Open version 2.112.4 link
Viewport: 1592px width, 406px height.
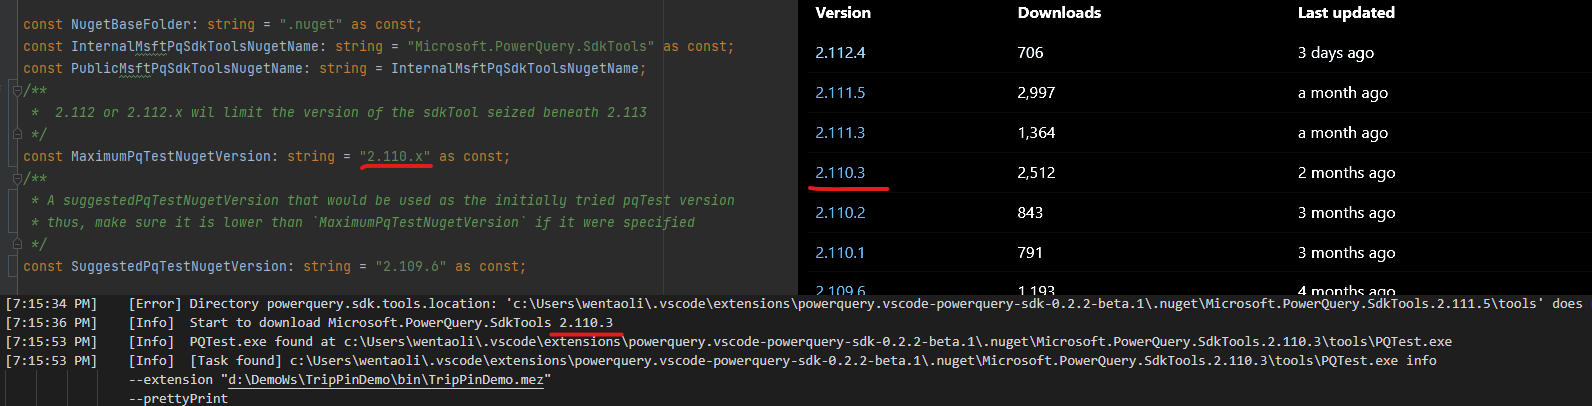tap(840, 53)
